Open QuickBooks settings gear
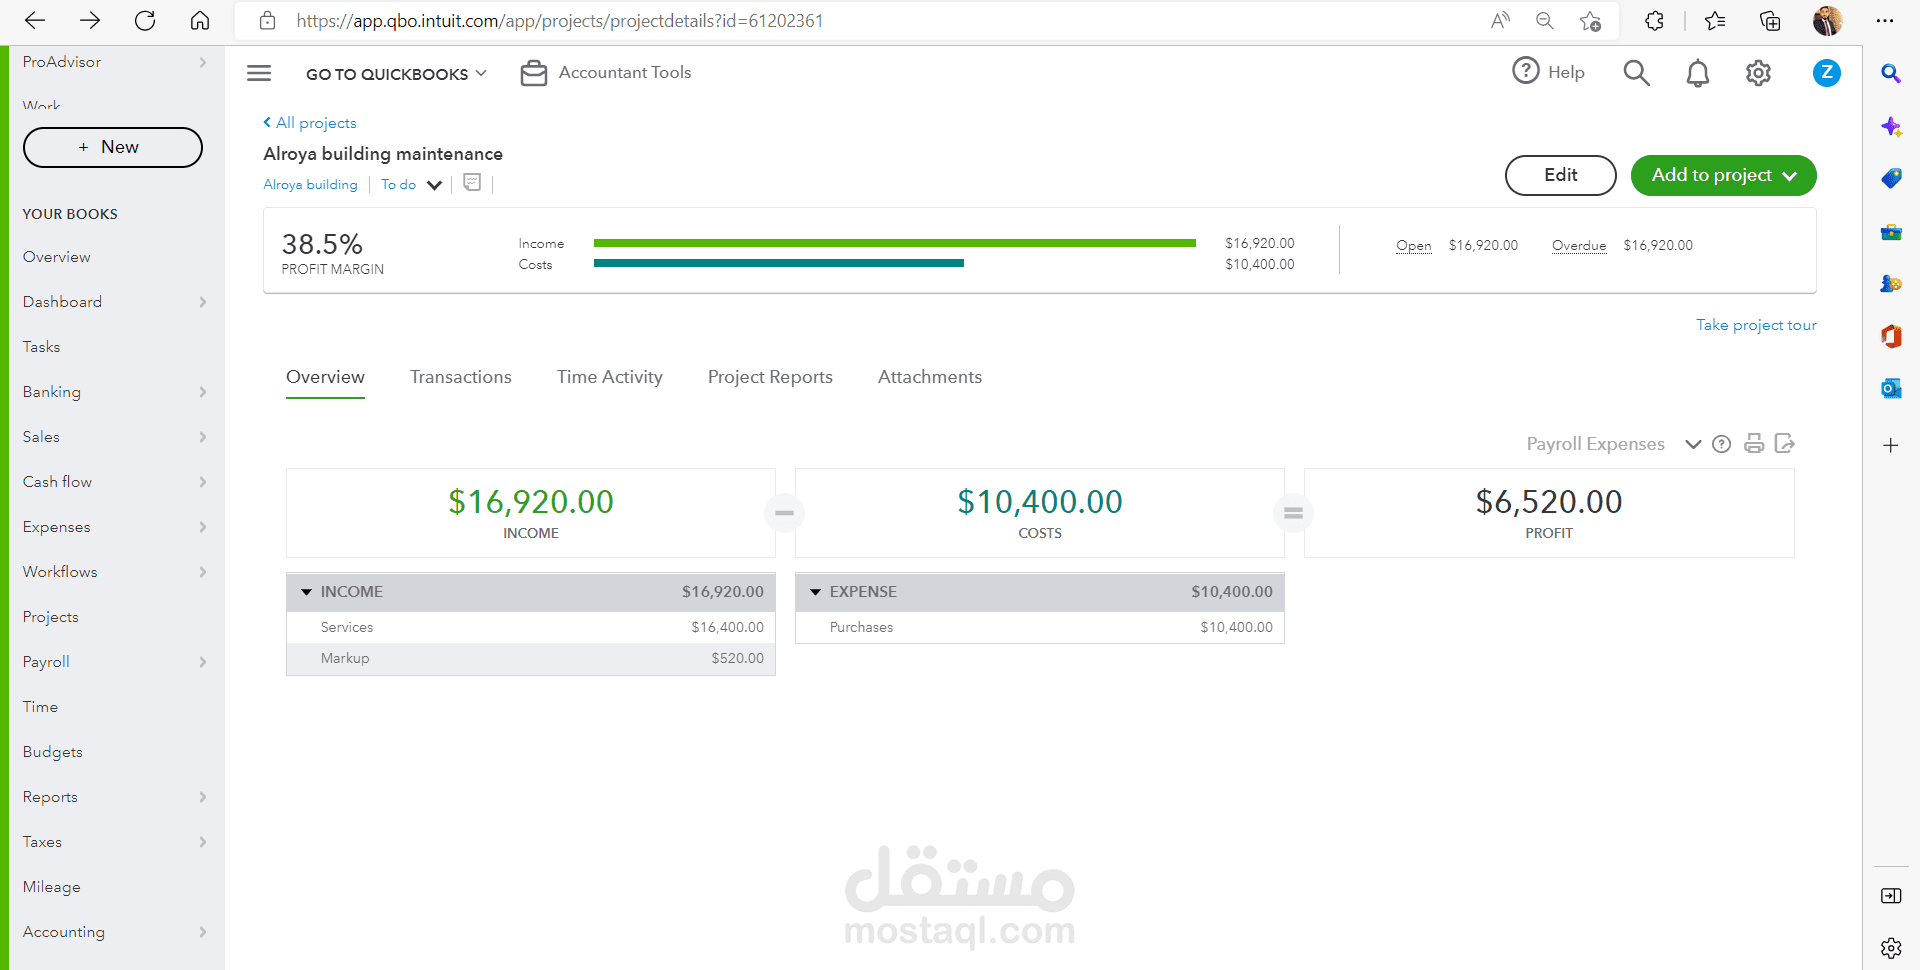 pyautogui.click(x=1758, y=73)
